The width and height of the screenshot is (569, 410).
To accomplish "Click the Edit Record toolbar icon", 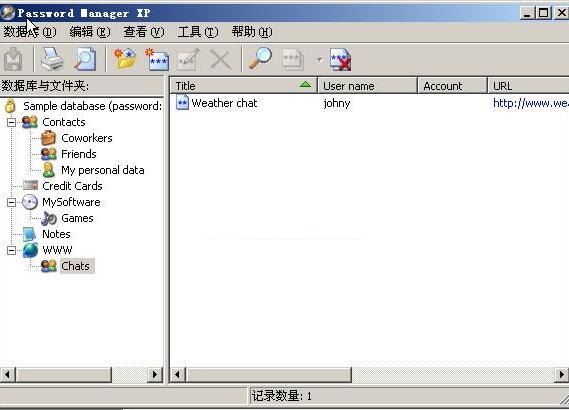I will pos(188,60).
